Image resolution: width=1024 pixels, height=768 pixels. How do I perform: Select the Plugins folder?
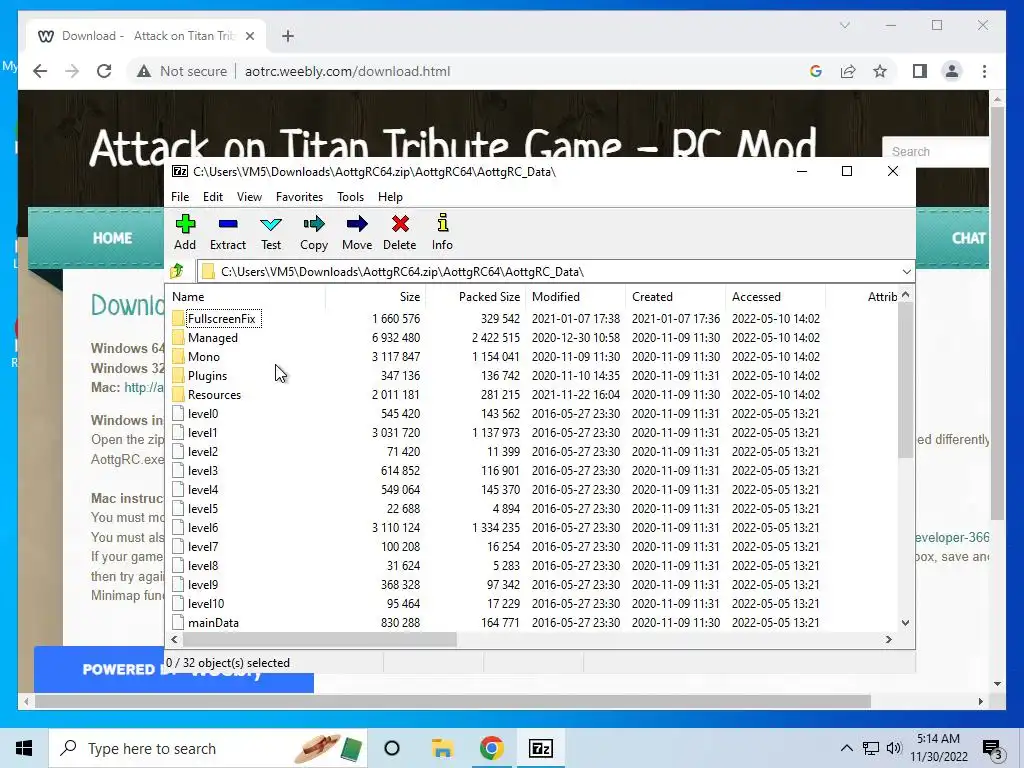207,376
